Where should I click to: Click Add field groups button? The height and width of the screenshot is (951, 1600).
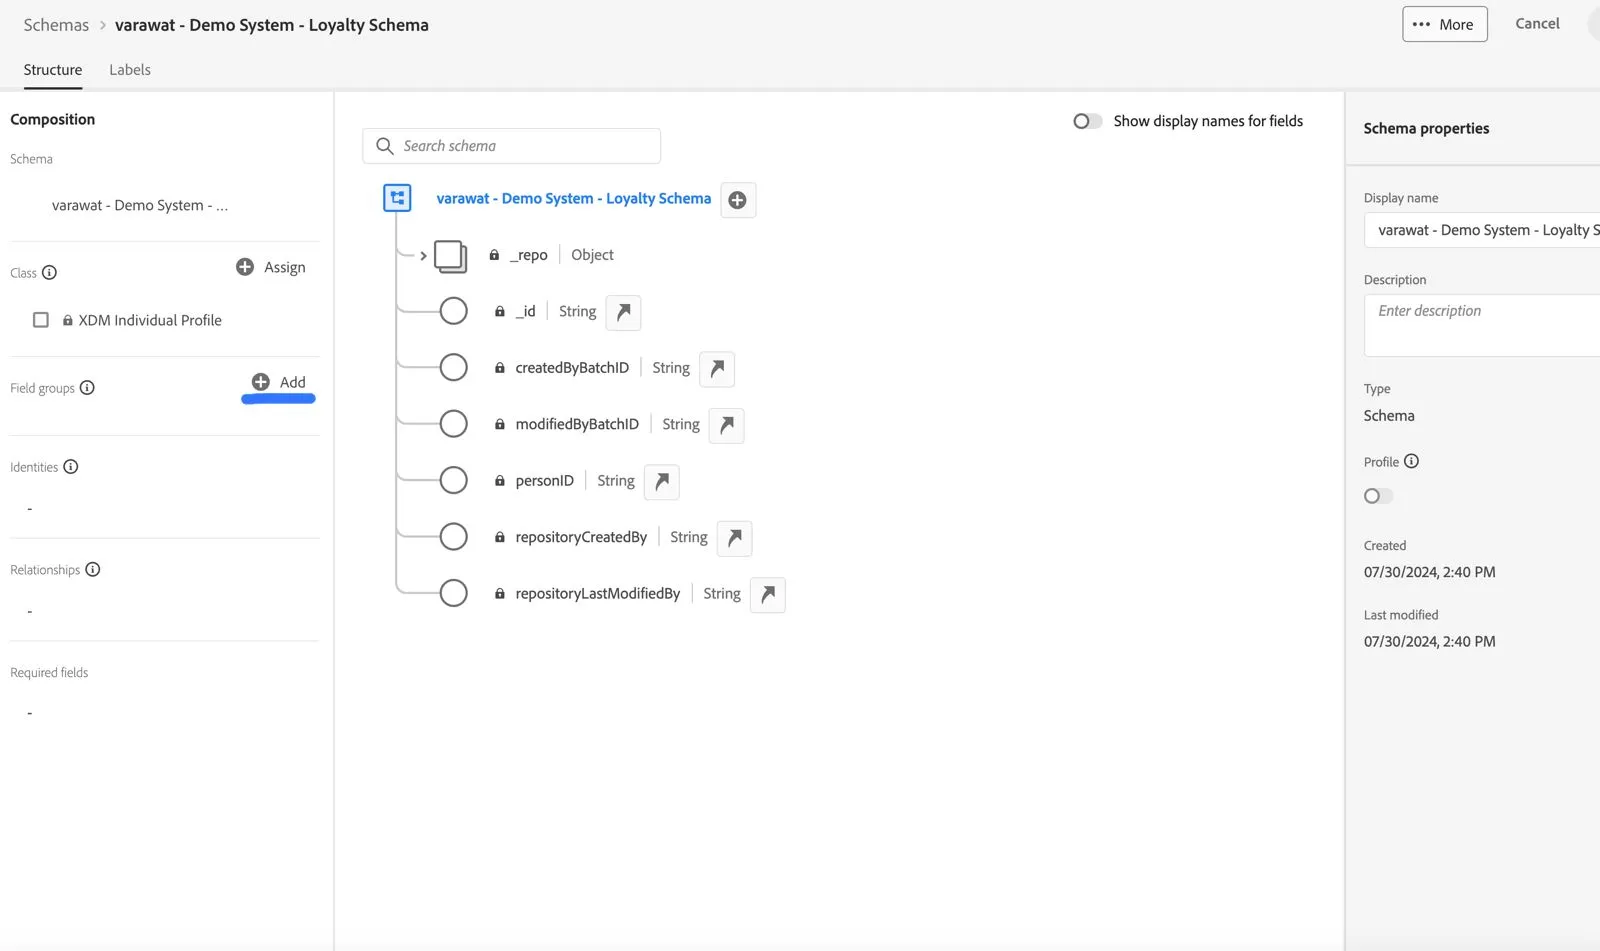279,382
